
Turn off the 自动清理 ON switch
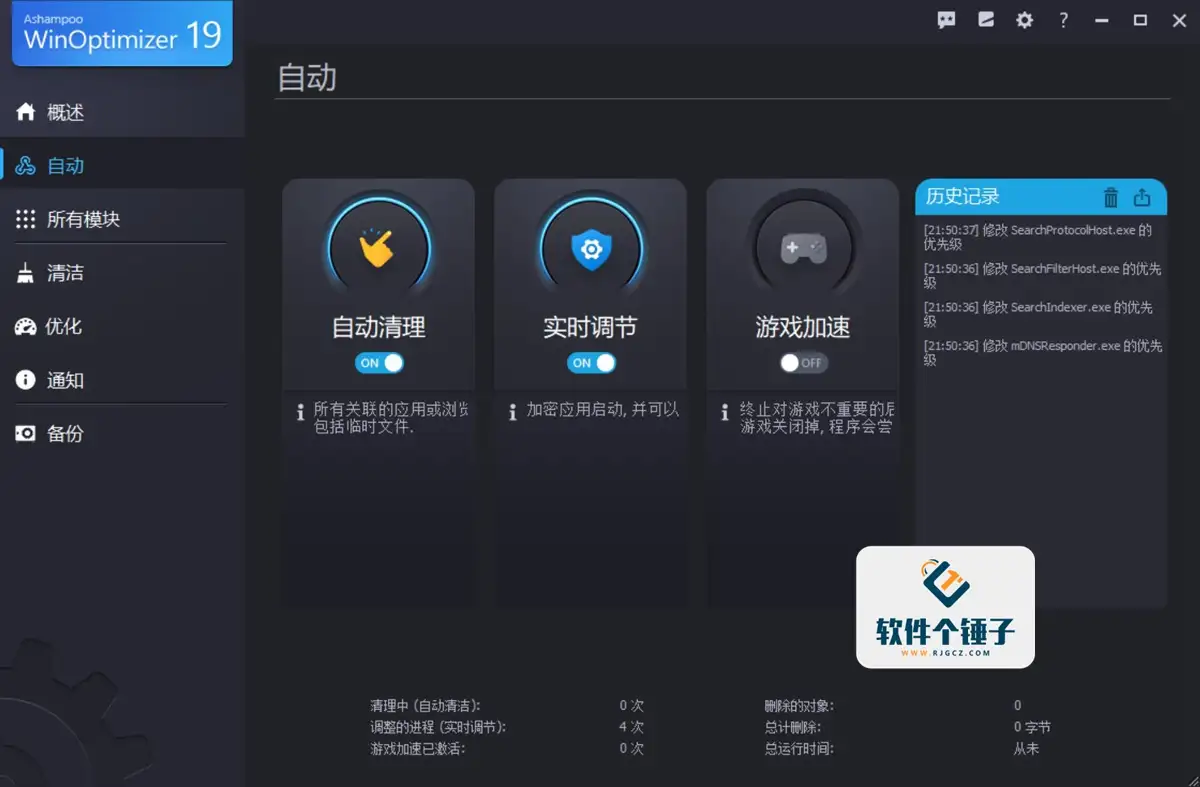(x=379, y=363)
